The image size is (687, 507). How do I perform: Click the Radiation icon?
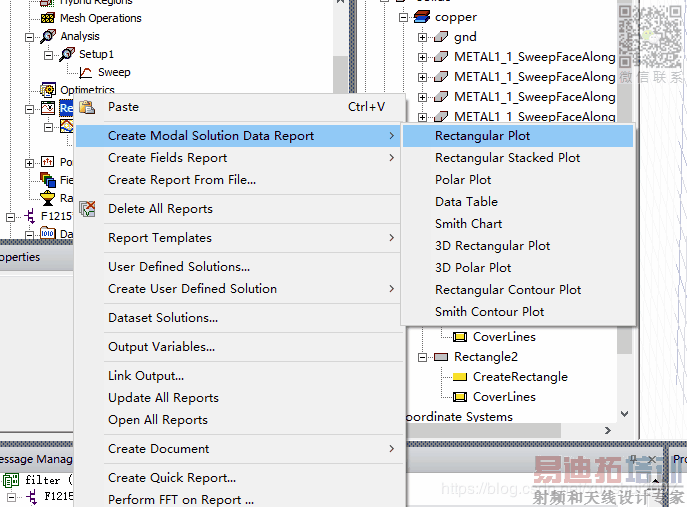pyautogui.click(x=47, y=198)
